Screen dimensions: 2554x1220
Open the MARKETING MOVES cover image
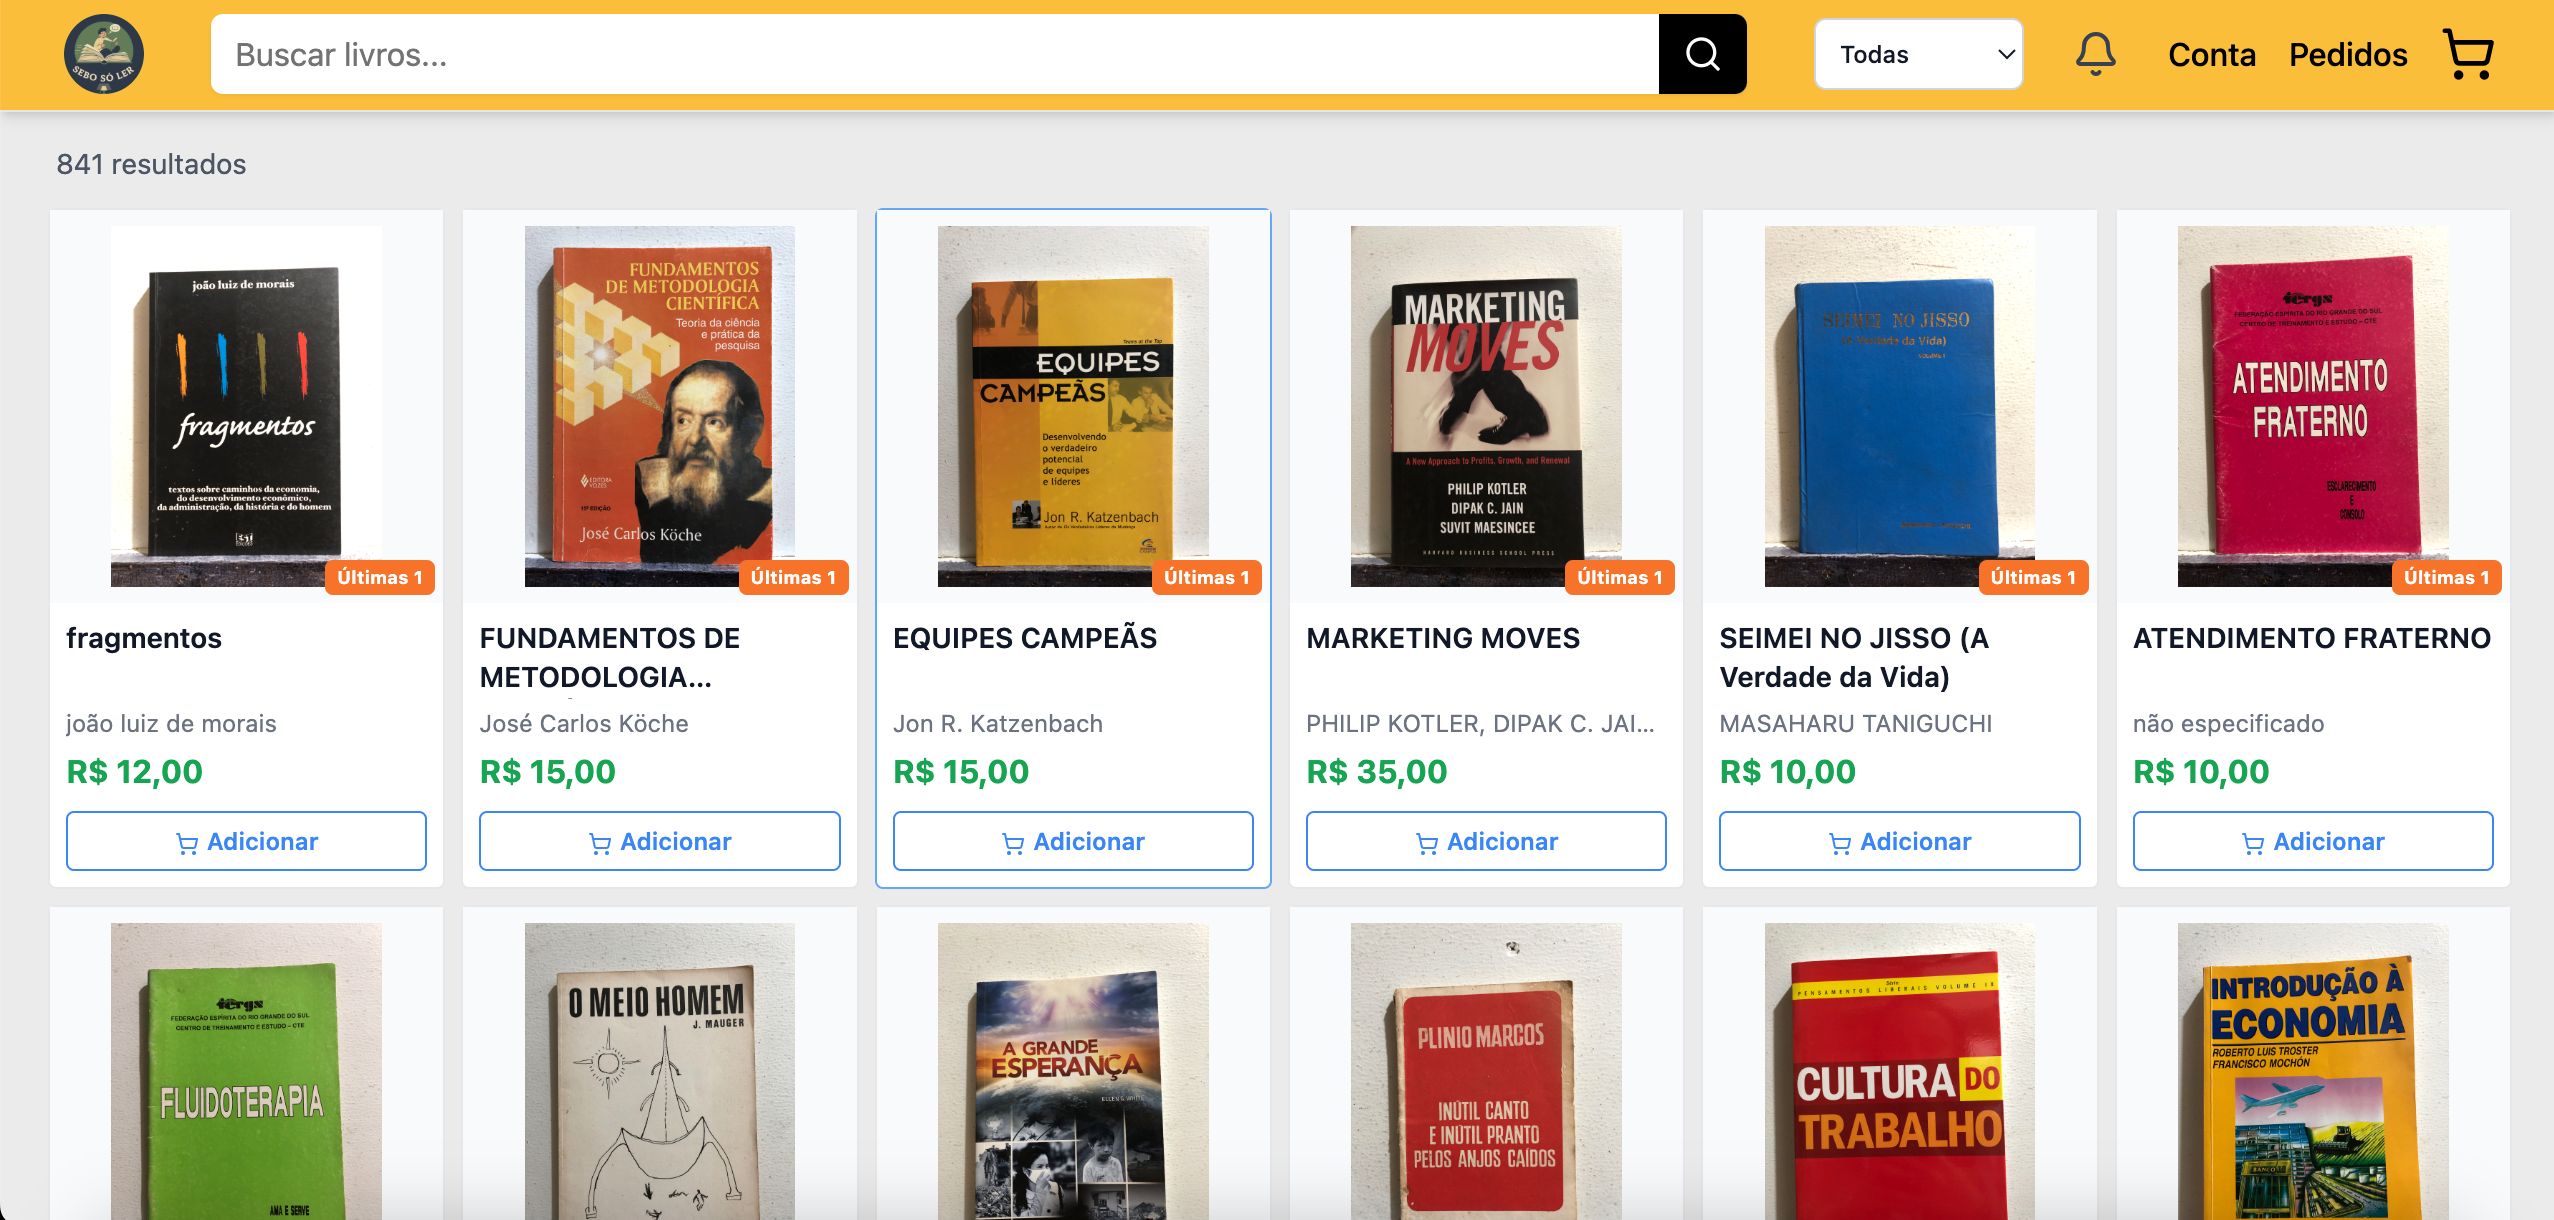(x=1486, y=406)
